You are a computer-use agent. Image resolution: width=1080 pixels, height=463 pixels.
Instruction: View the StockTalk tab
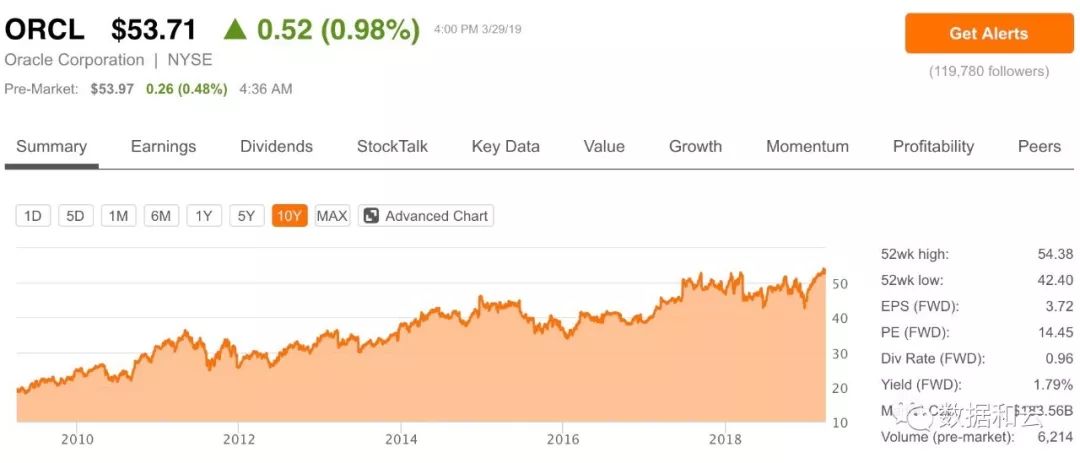click(392, 147)
